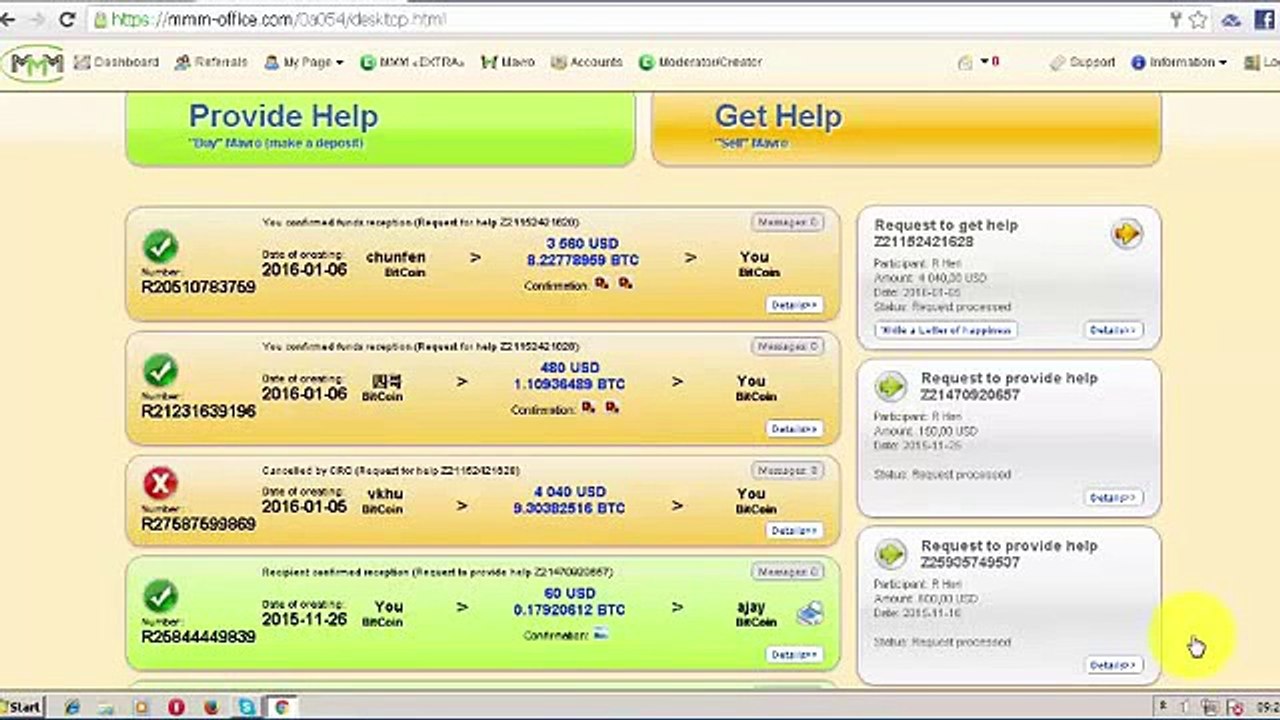Open the file explorer folder in the taskbar
The width and height of the screenshot is (1280, 720).
tap(107, 707)
